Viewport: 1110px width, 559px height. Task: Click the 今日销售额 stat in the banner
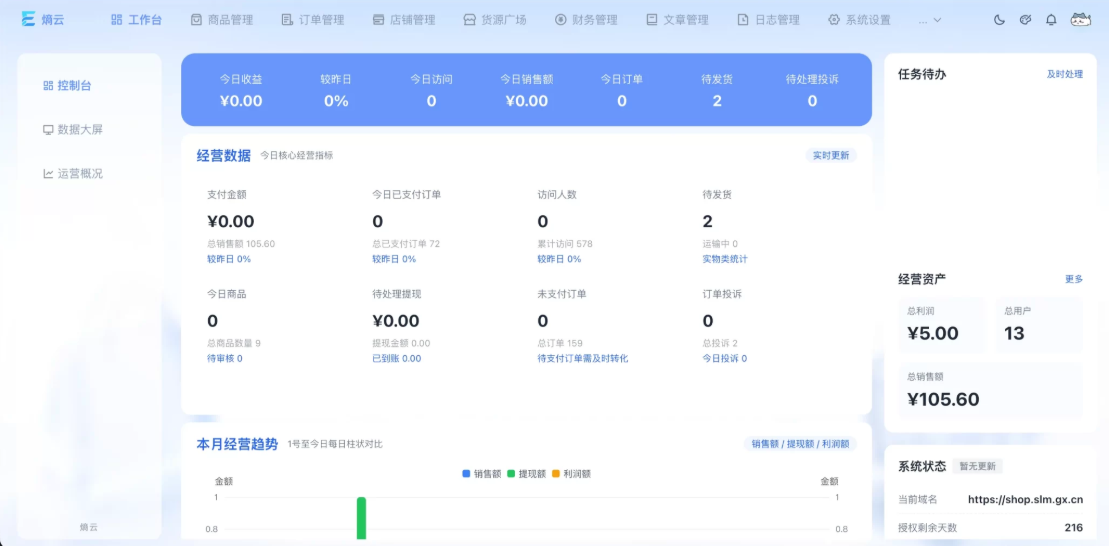coord(527,91)
